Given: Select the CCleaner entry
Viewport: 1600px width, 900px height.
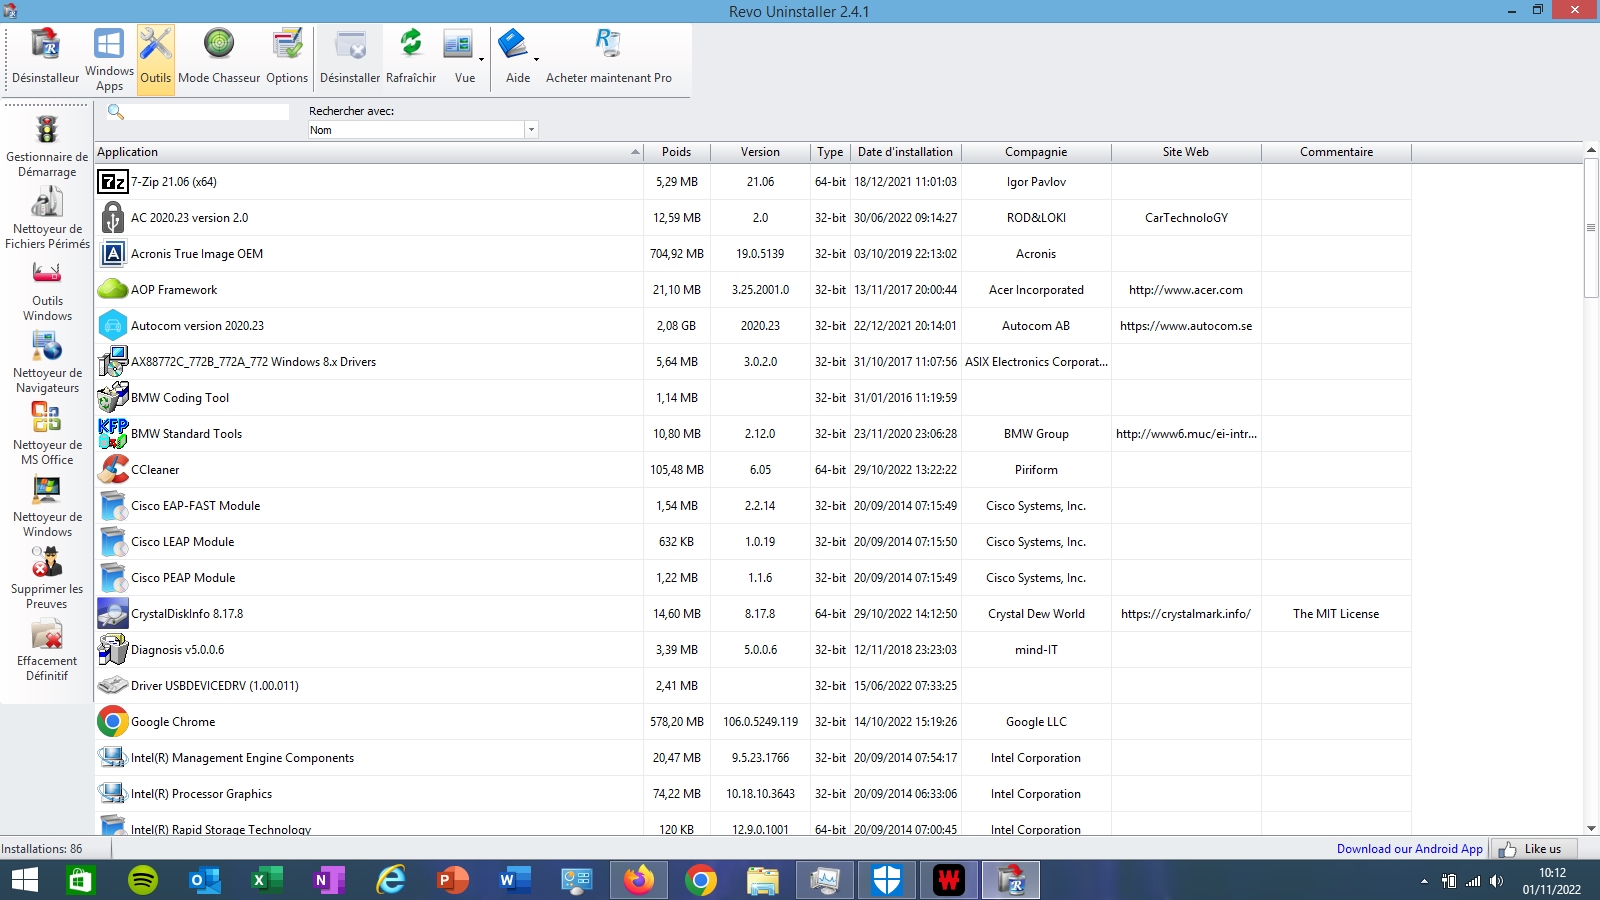Looking at the screenshot, I should [753, 470].
